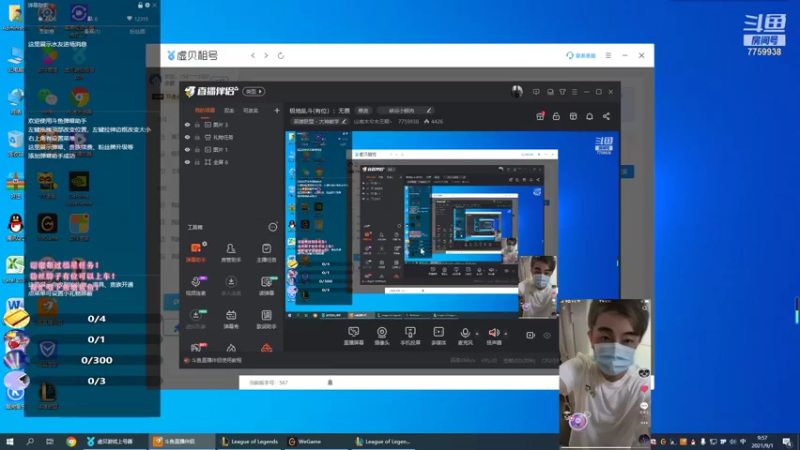The width and height of the screenshot is (800, 450).
Task: Select the third scene tab
Action: click(251, 110)
